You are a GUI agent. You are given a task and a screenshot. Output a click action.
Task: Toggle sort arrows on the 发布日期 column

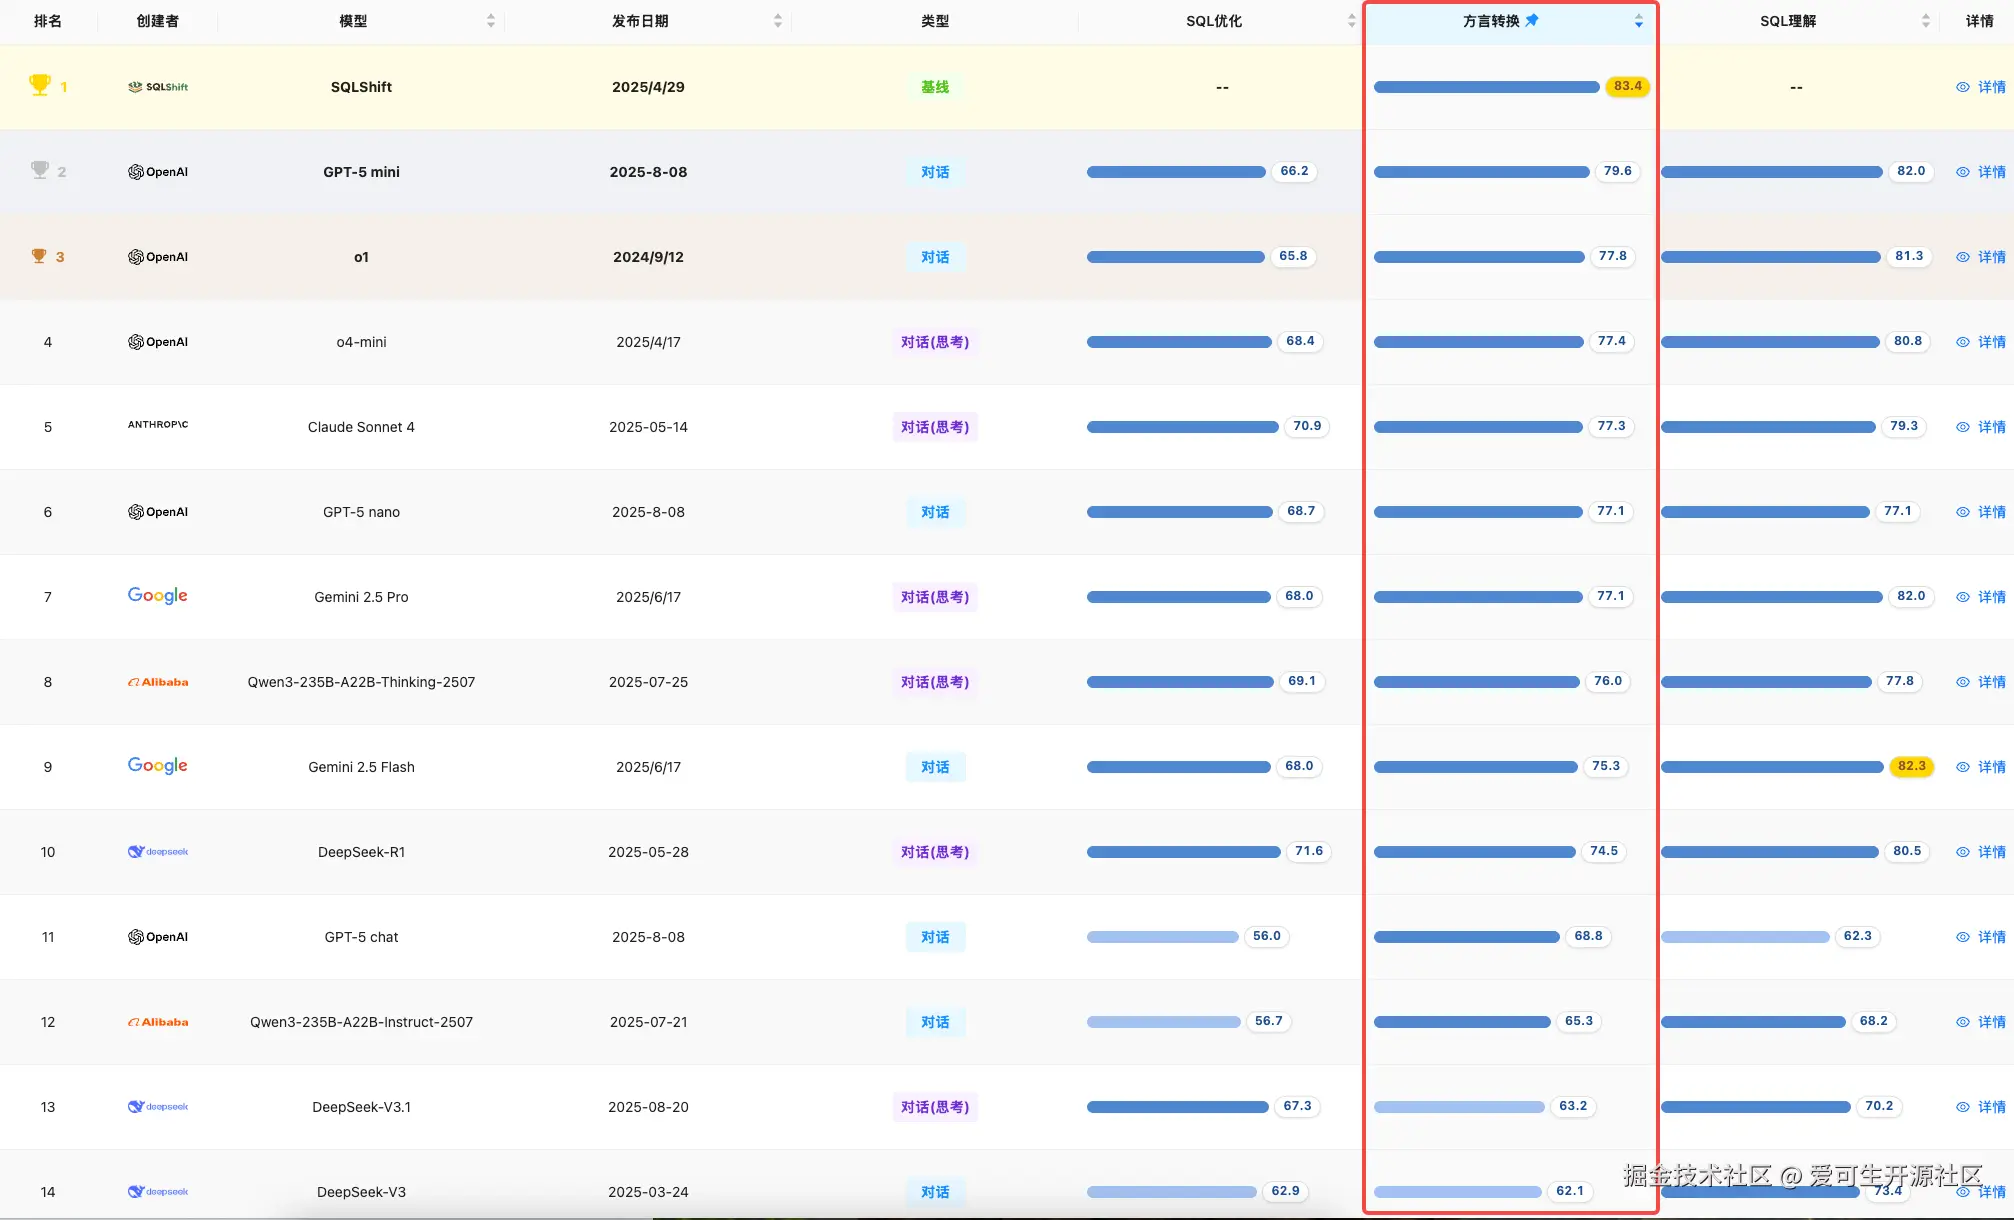(x=778, y=21)
